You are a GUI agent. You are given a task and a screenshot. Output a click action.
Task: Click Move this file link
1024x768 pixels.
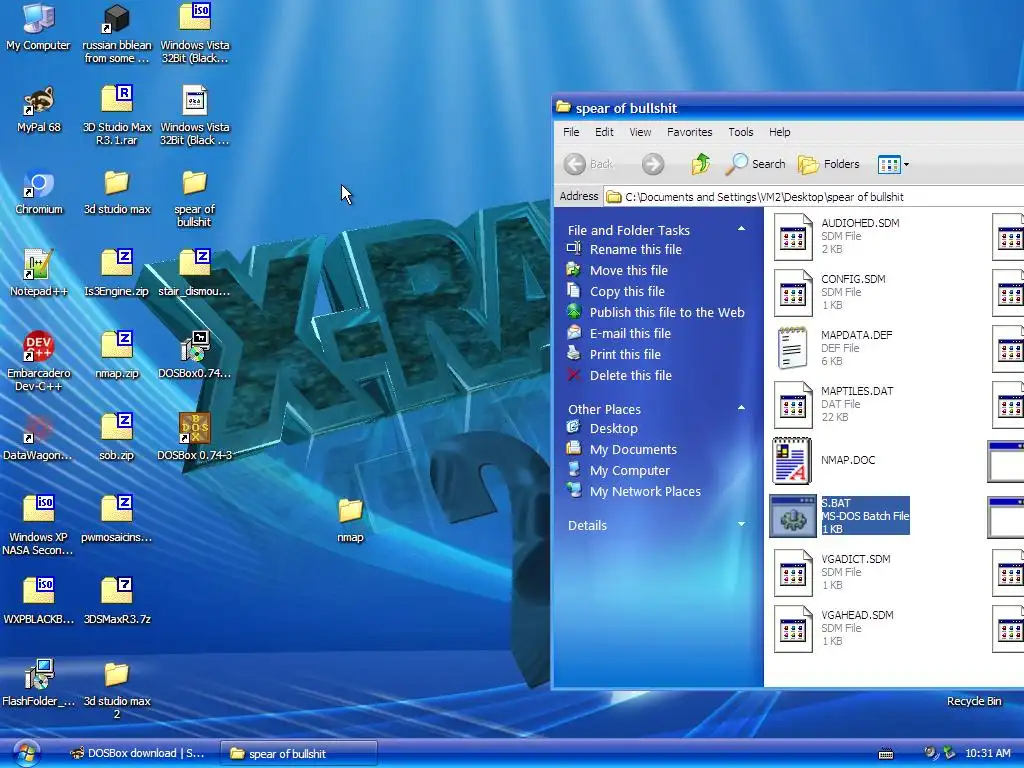pos(628,270)
